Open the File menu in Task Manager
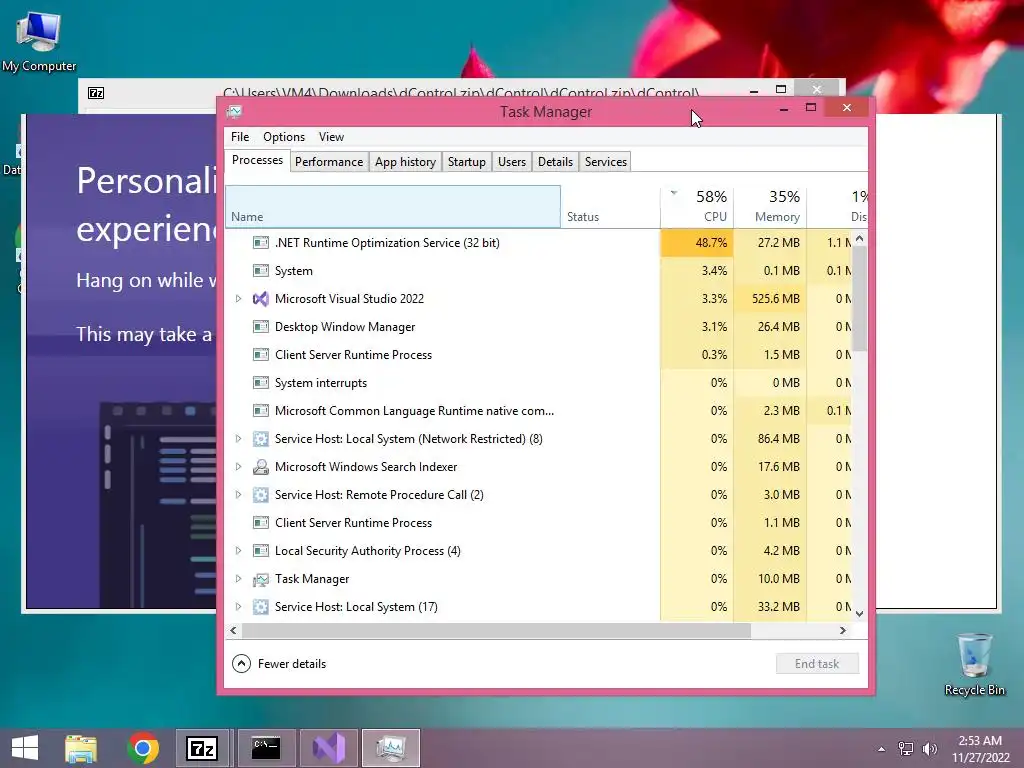 tap(240, 137)
